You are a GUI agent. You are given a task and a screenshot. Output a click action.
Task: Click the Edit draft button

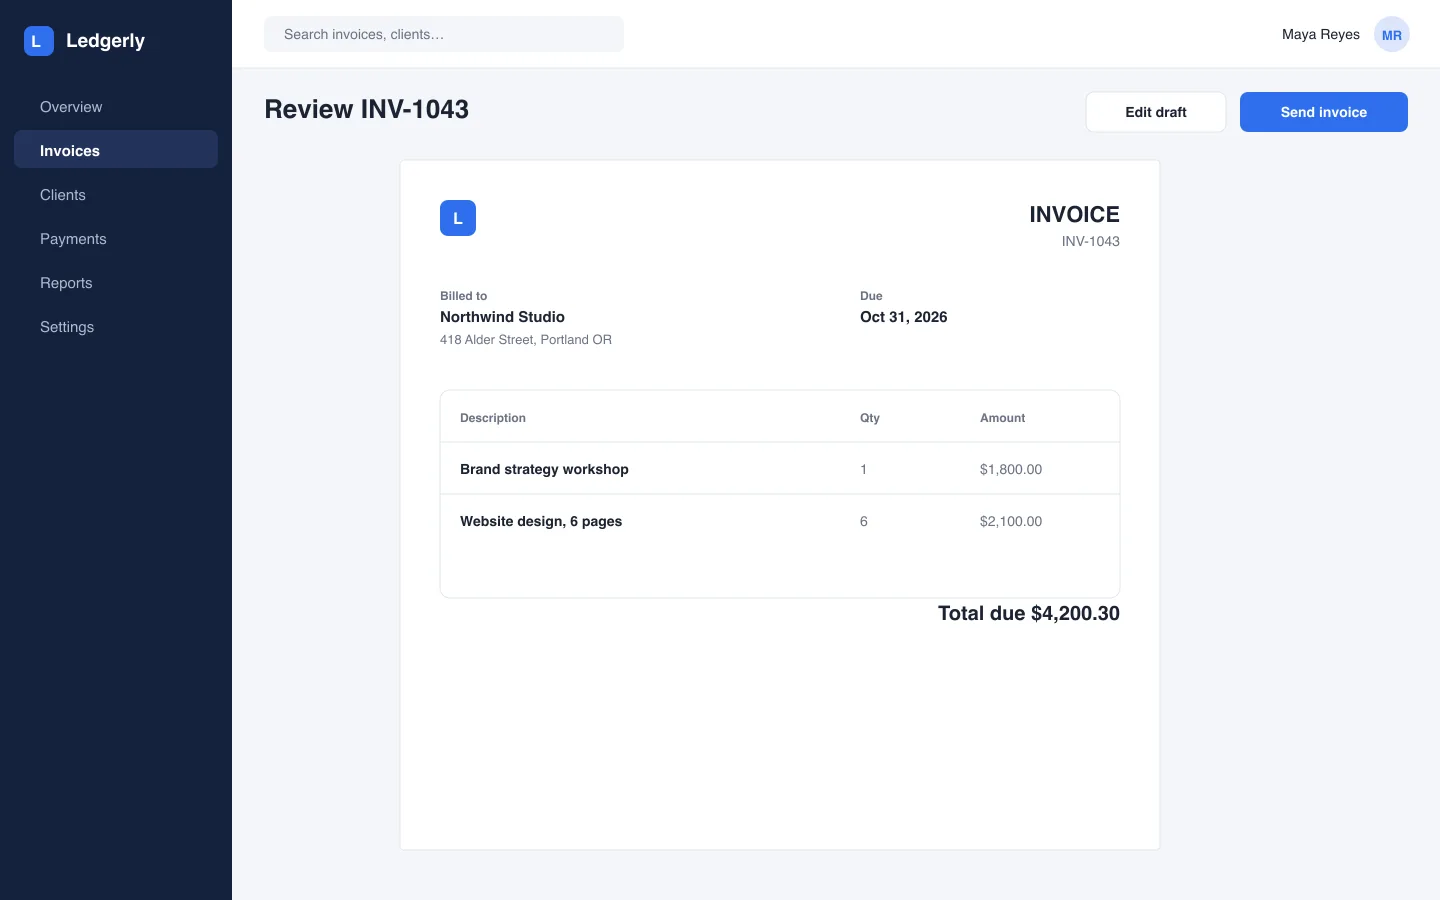pyautogui.click(x=1156, y=112)
